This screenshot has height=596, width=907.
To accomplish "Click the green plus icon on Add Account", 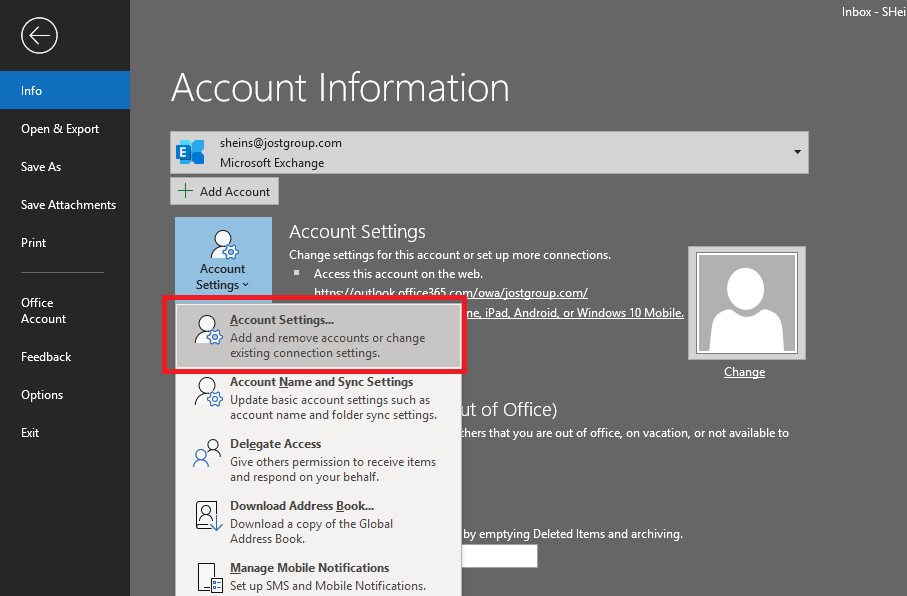I will (185, 191).
